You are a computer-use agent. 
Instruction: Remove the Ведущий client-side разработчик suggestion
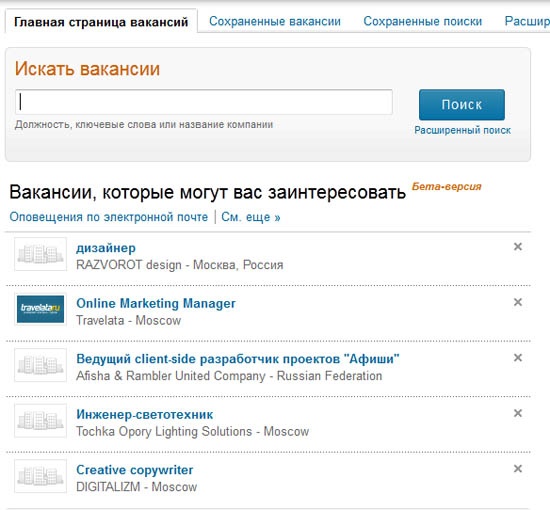coord(518,358)
